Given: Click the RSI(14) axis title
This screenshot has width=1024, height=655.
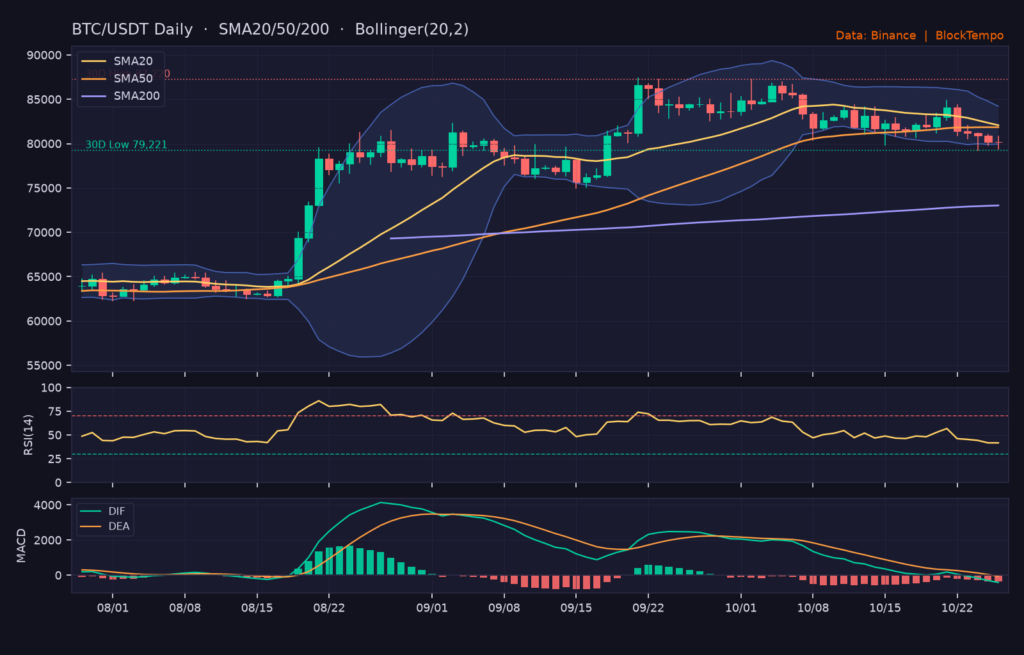Looking at the screenshot, I should [28, 435].
